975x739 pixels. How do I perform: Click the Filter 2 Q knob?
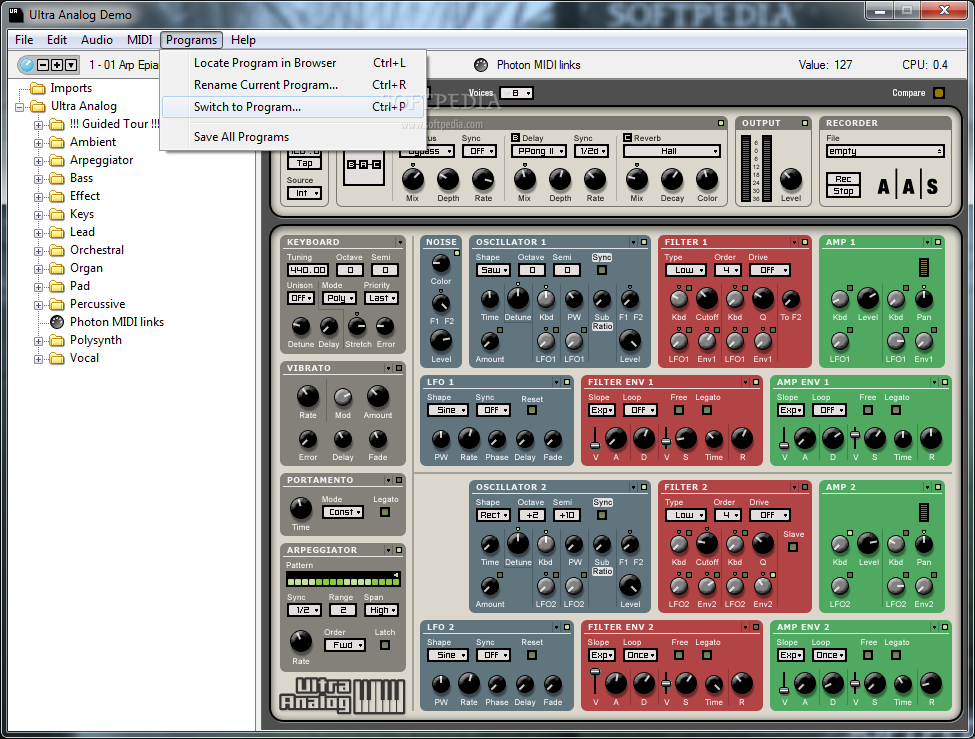pos(763,544)
